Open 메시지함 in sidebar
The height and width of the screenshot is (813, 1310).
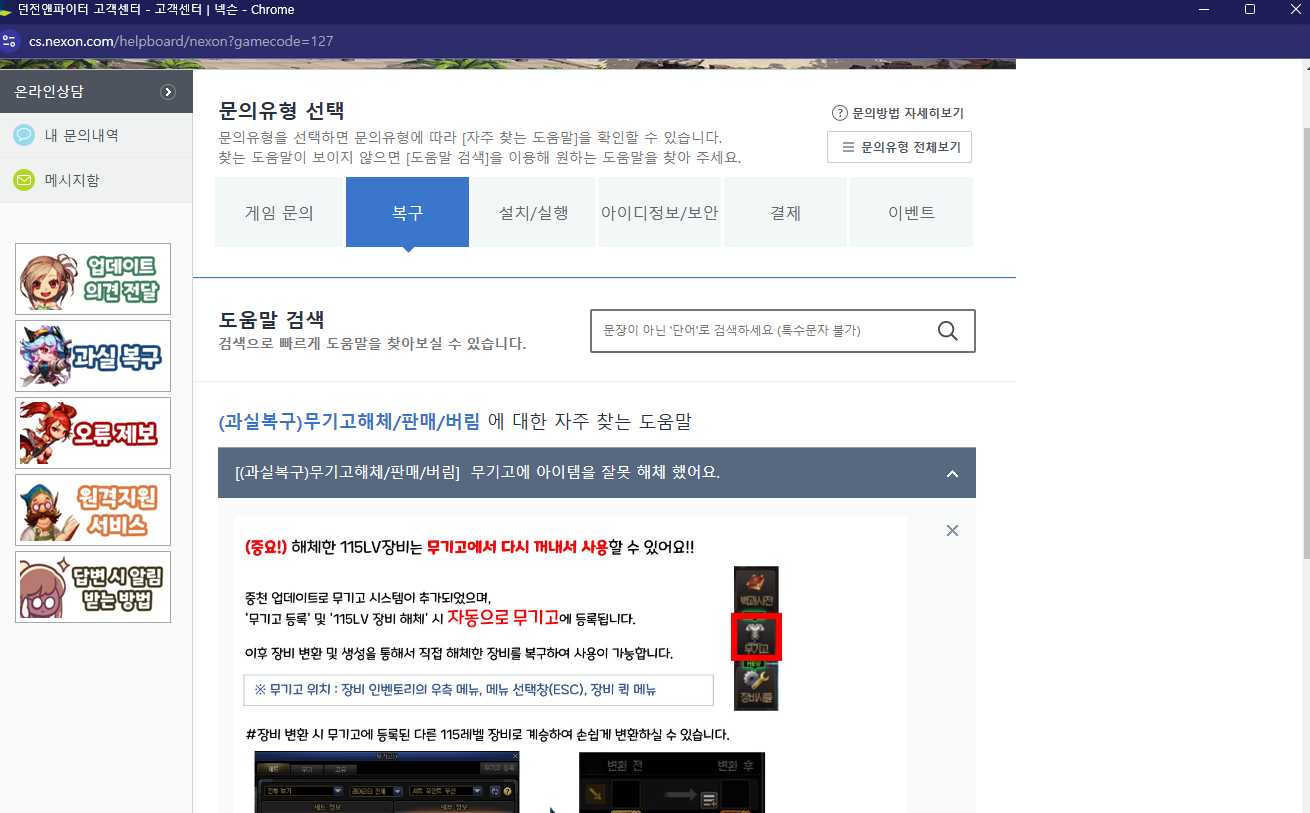72,180
